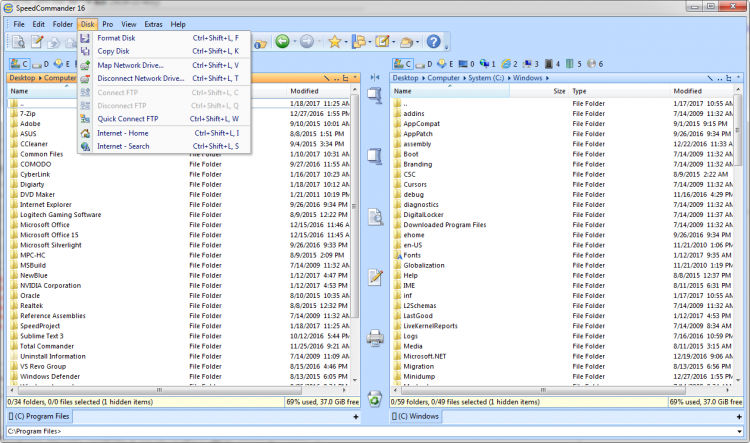750x443 pixels.
Task: Click the edit pencil icon in center bar
Action: (375, 277)
